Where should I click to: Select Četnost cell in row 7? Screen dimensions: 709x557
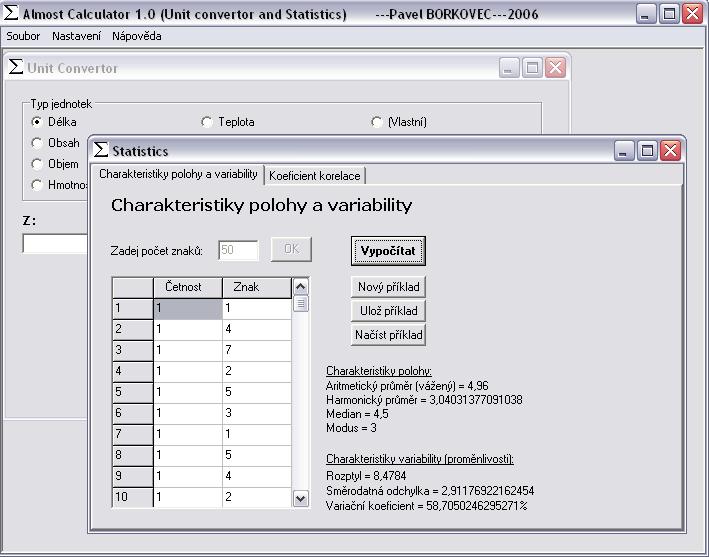click(188, 434)
